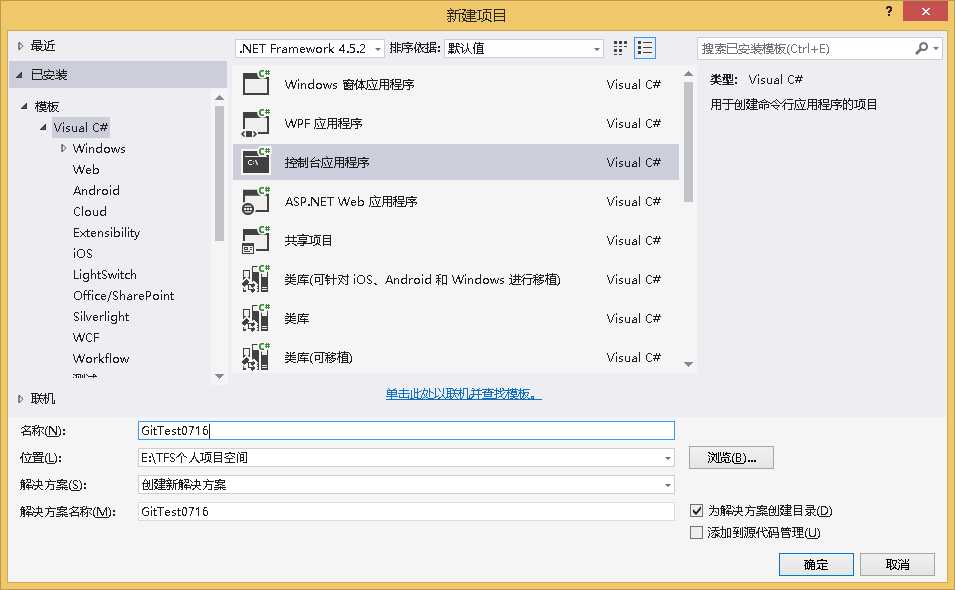
Task: Expand the 联机 section
Action: tap(20, 399)
